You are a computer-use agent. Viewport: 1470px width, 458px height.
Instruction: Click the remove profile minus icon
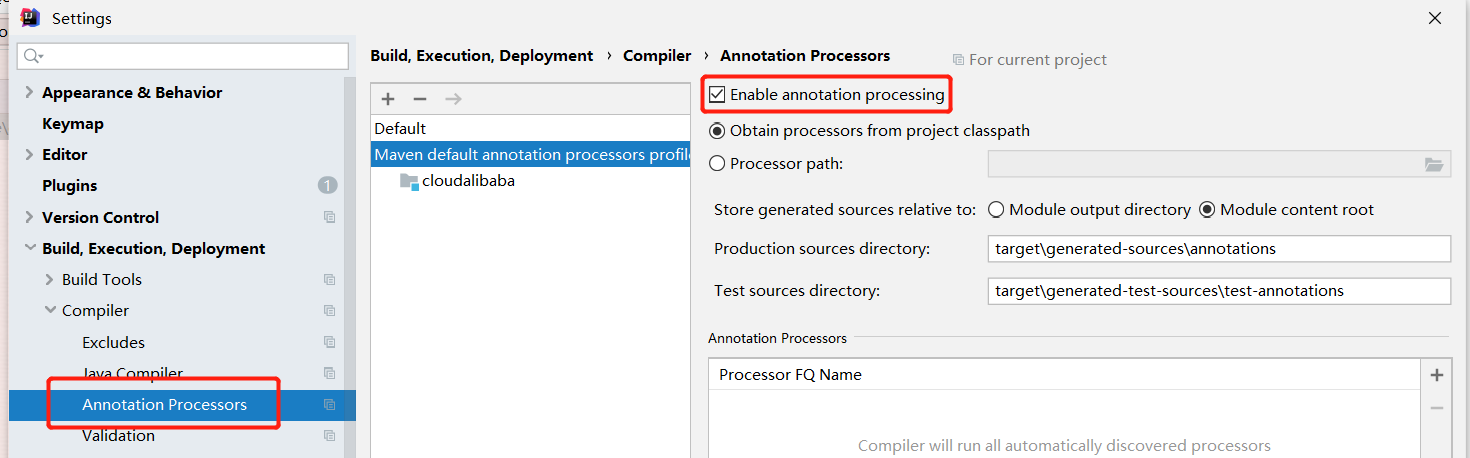point(420,99)
